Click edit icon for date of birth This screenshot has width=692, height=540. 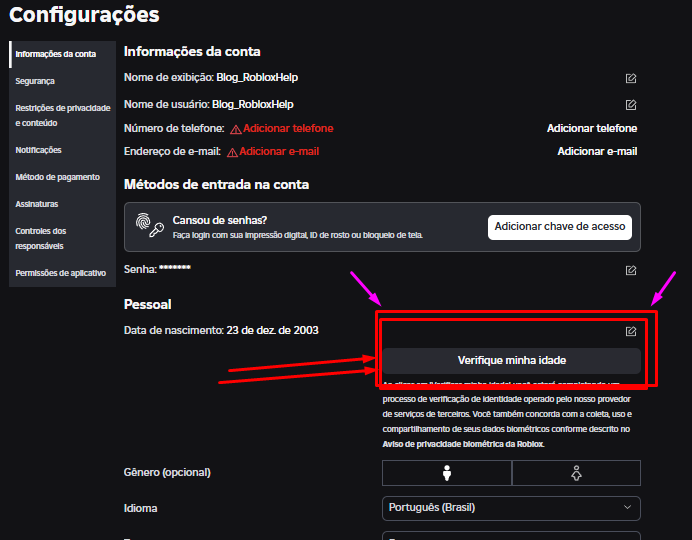630,331
